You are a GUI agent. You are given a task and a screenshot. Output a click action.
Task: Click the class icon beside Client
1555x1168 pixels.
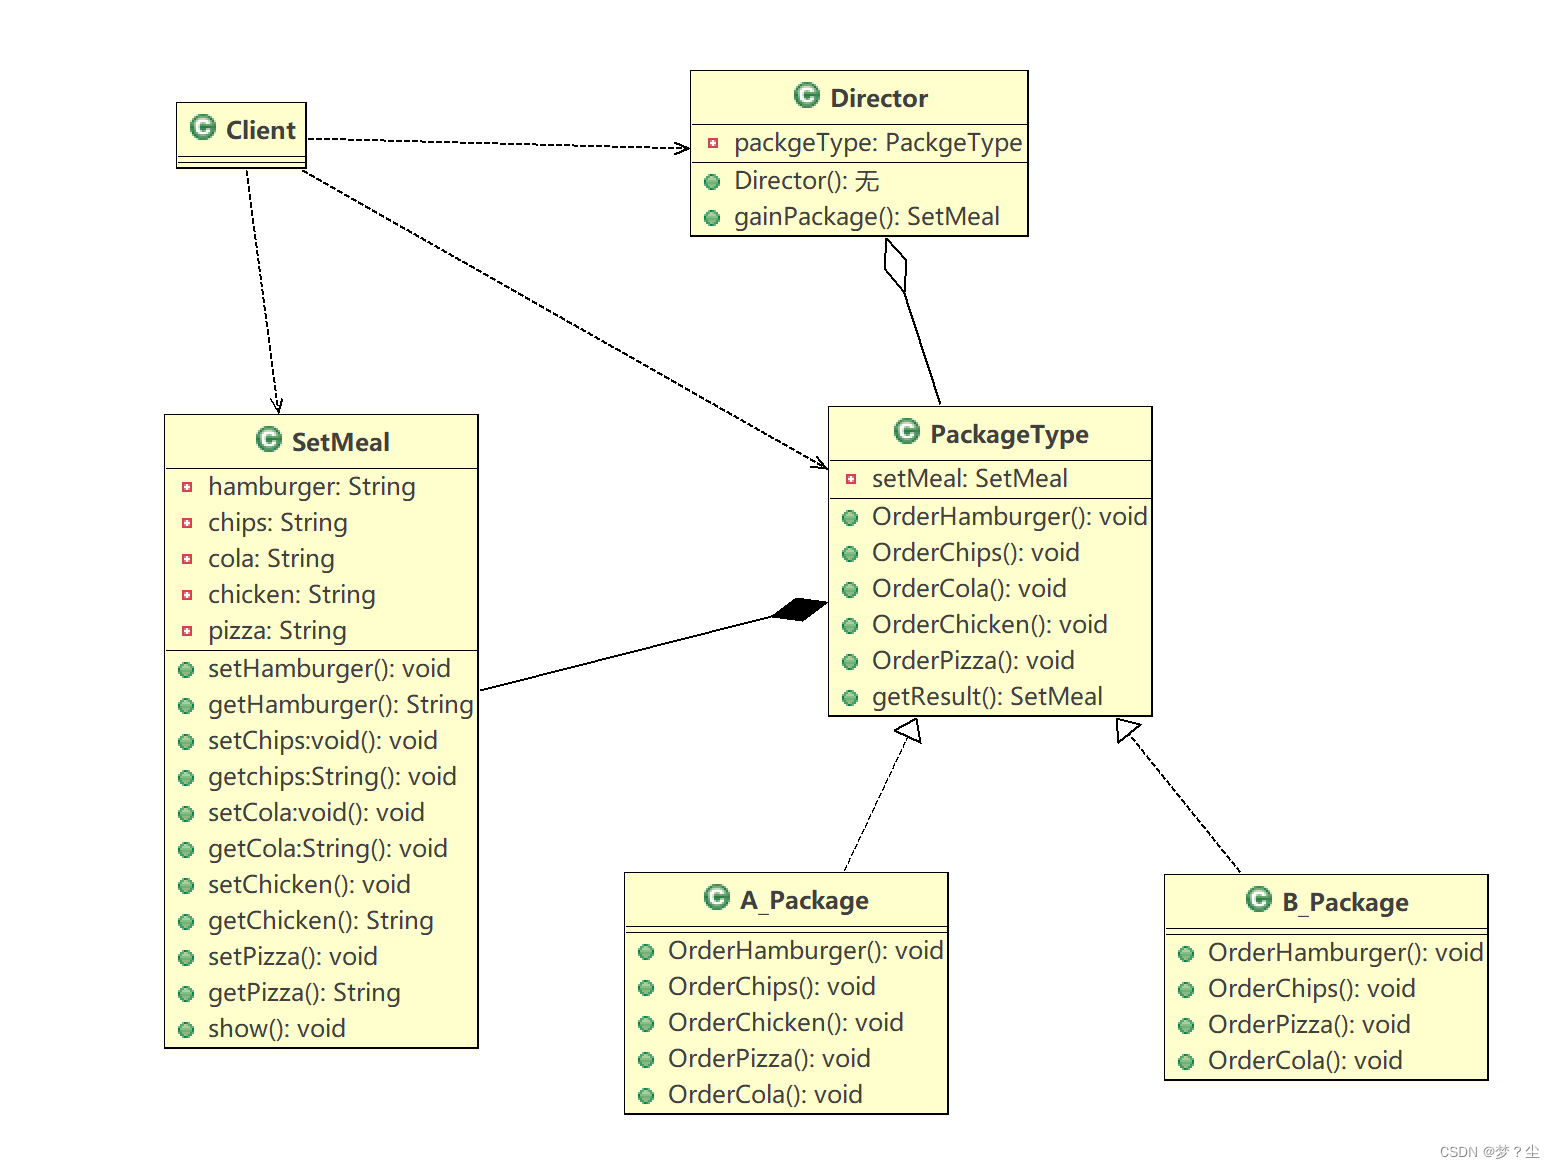coord(203,127)
